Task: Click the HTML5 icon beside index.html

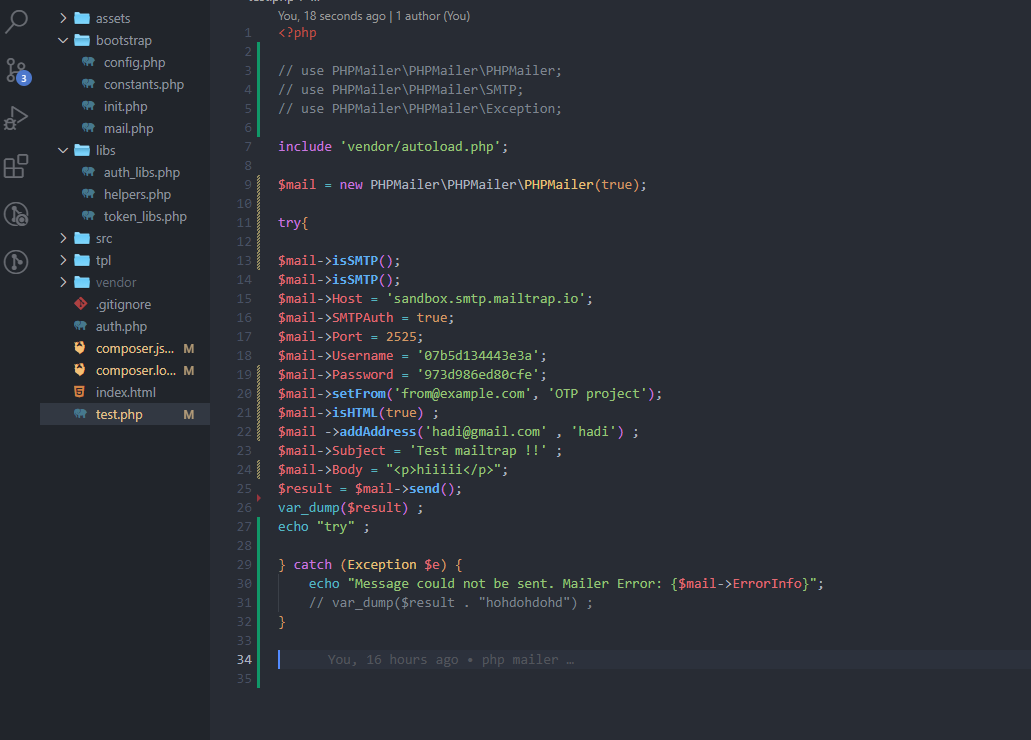Action: coord(80,393)
